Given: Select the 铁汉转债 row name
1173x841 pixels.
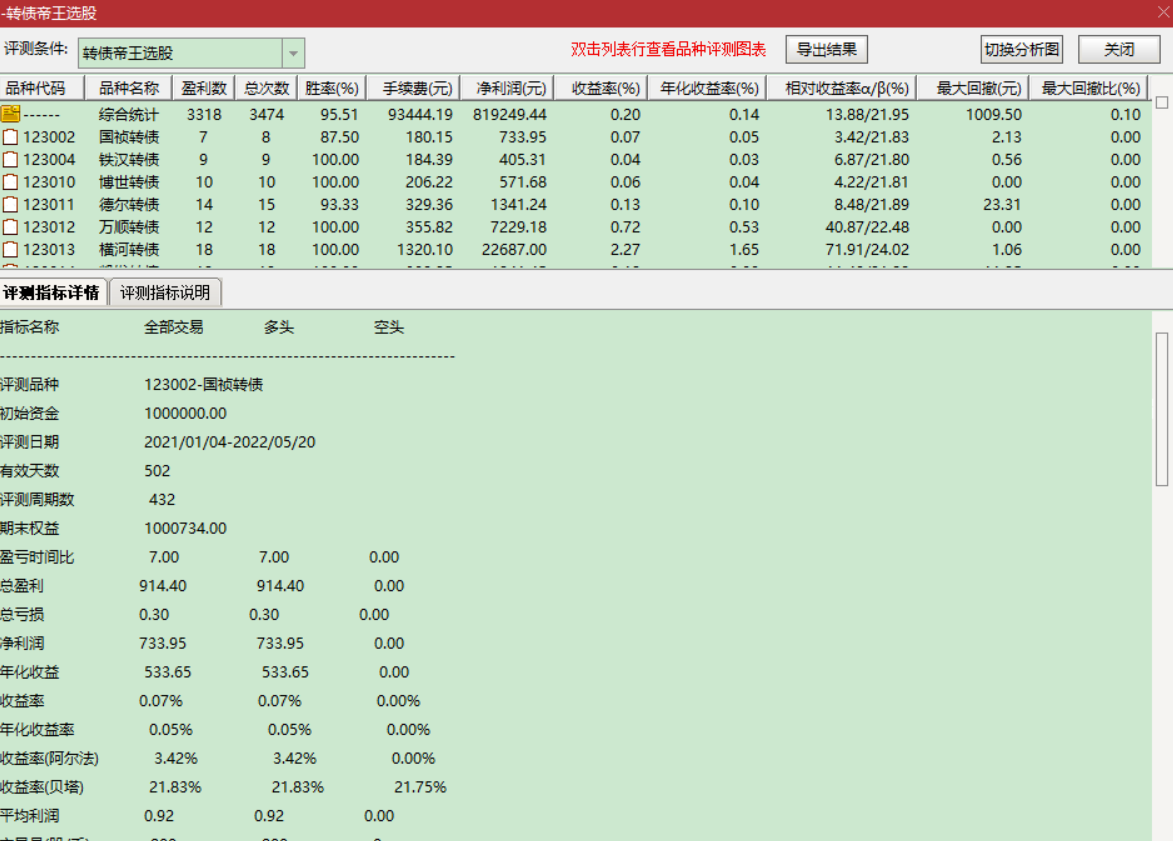Looking at the screenshot, I should (129, 159).
